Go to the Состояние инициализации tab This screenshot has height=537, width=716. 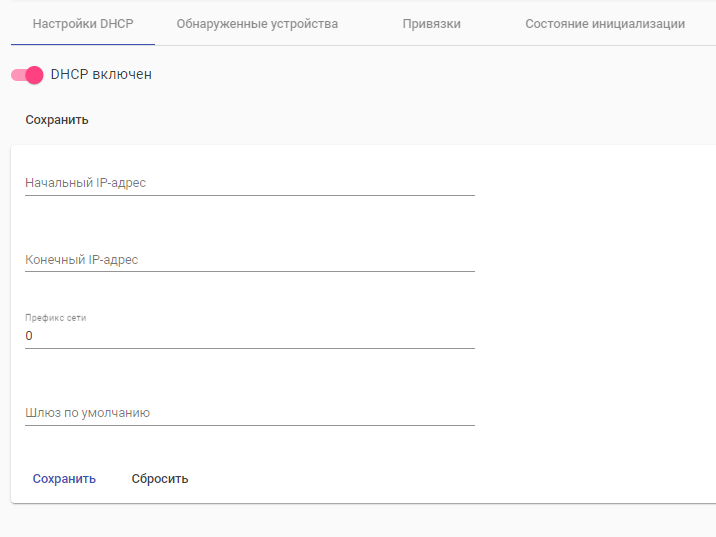(x=605, y=23)
